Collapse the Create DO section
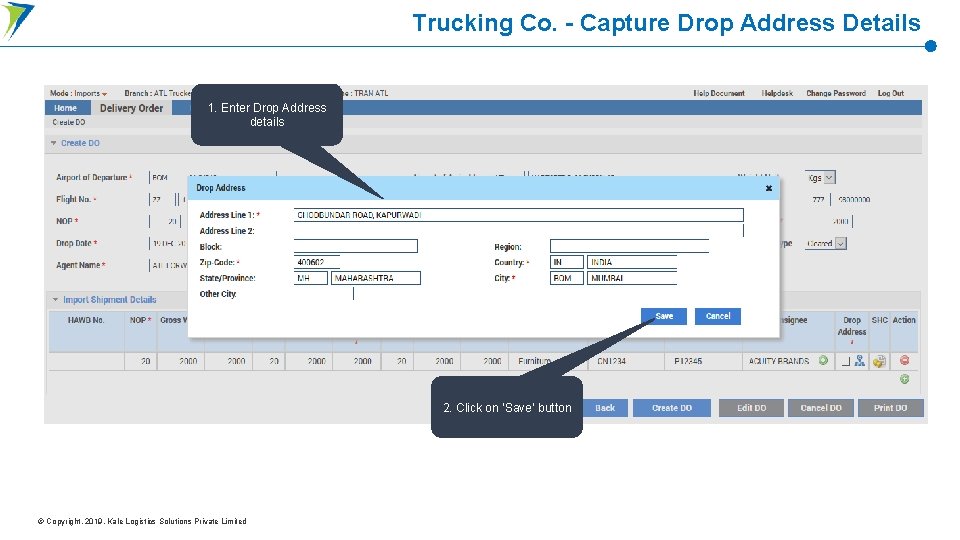The width and height of the screenshot is (960, 540). pyautogui.click(x=54, y=143)
